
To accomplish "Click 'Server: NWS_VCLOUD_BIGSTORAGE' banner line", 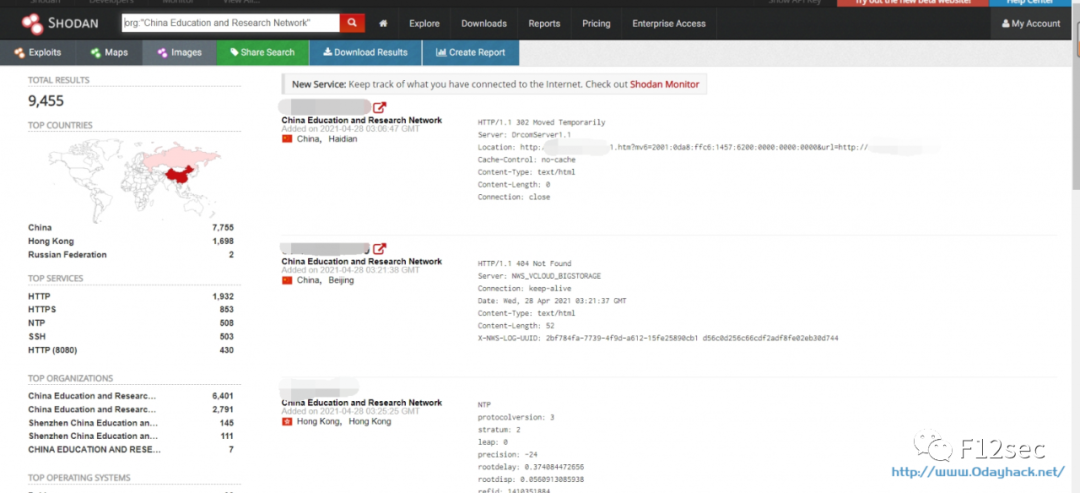I will [539, 276].
